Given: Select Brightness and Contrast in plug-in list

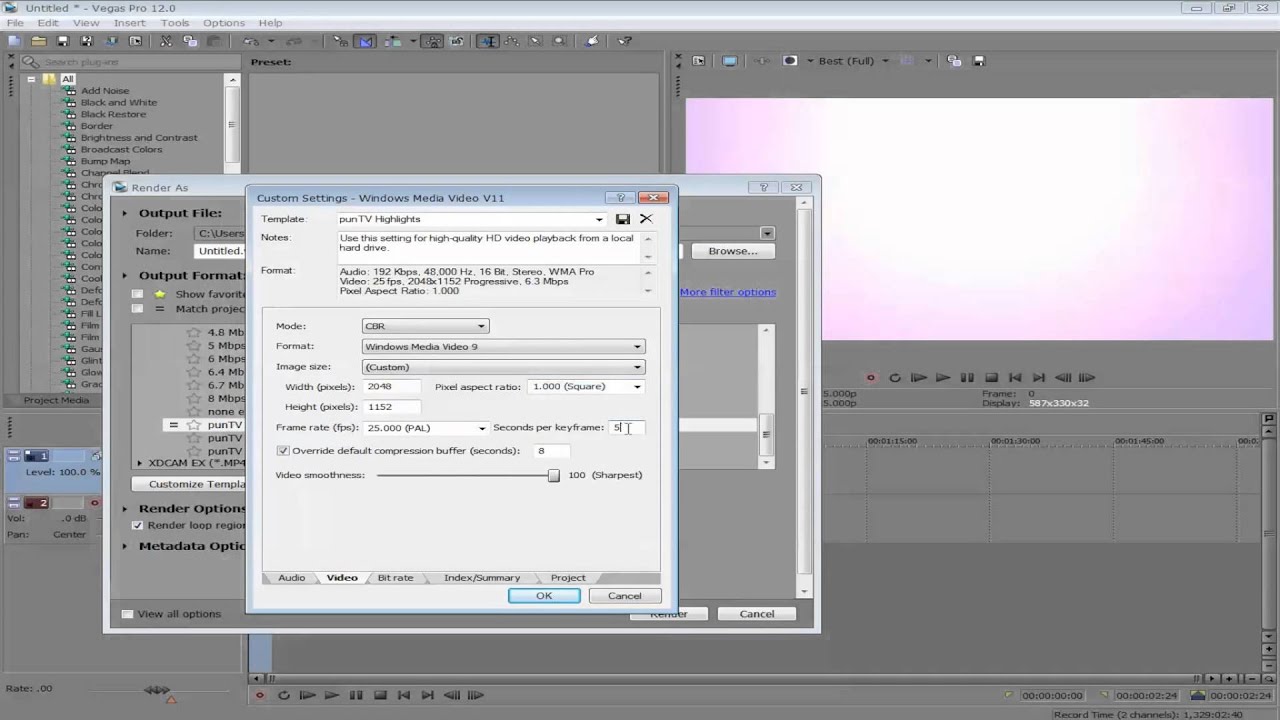Looking at the screenshot, I should (x=139, y=138).
